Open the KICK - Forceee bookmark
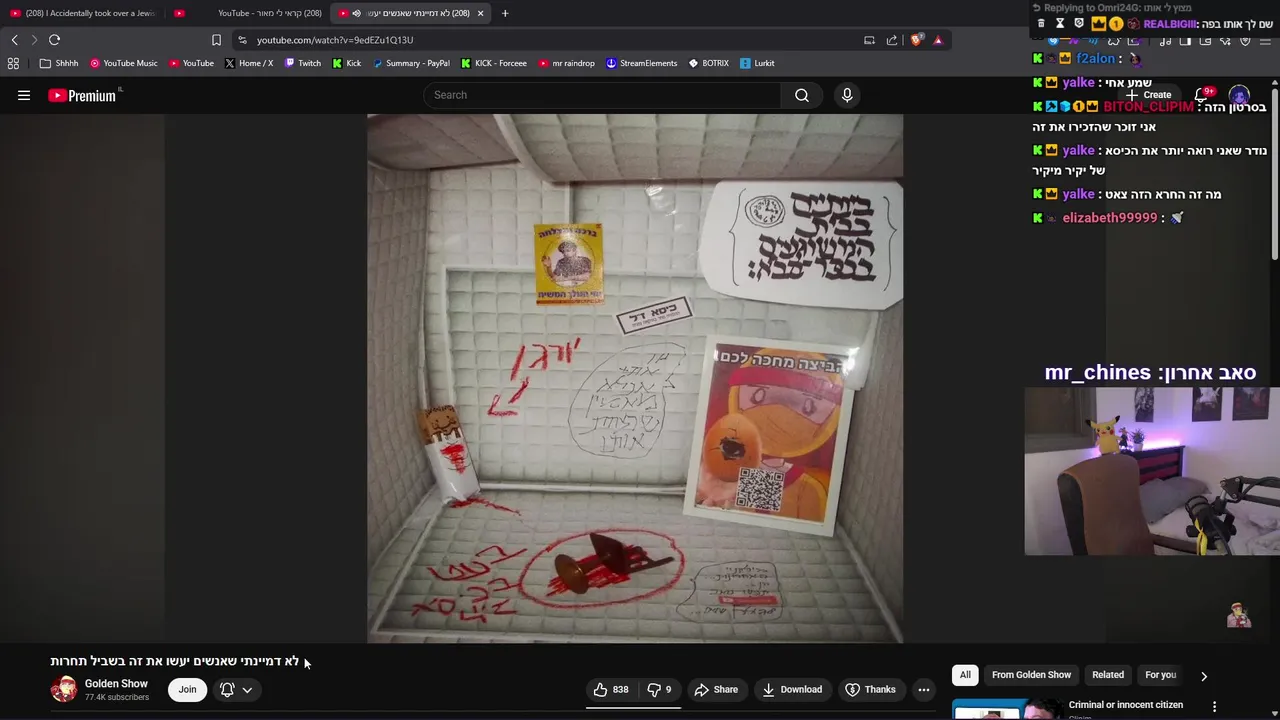 click(x=494, y=63)
